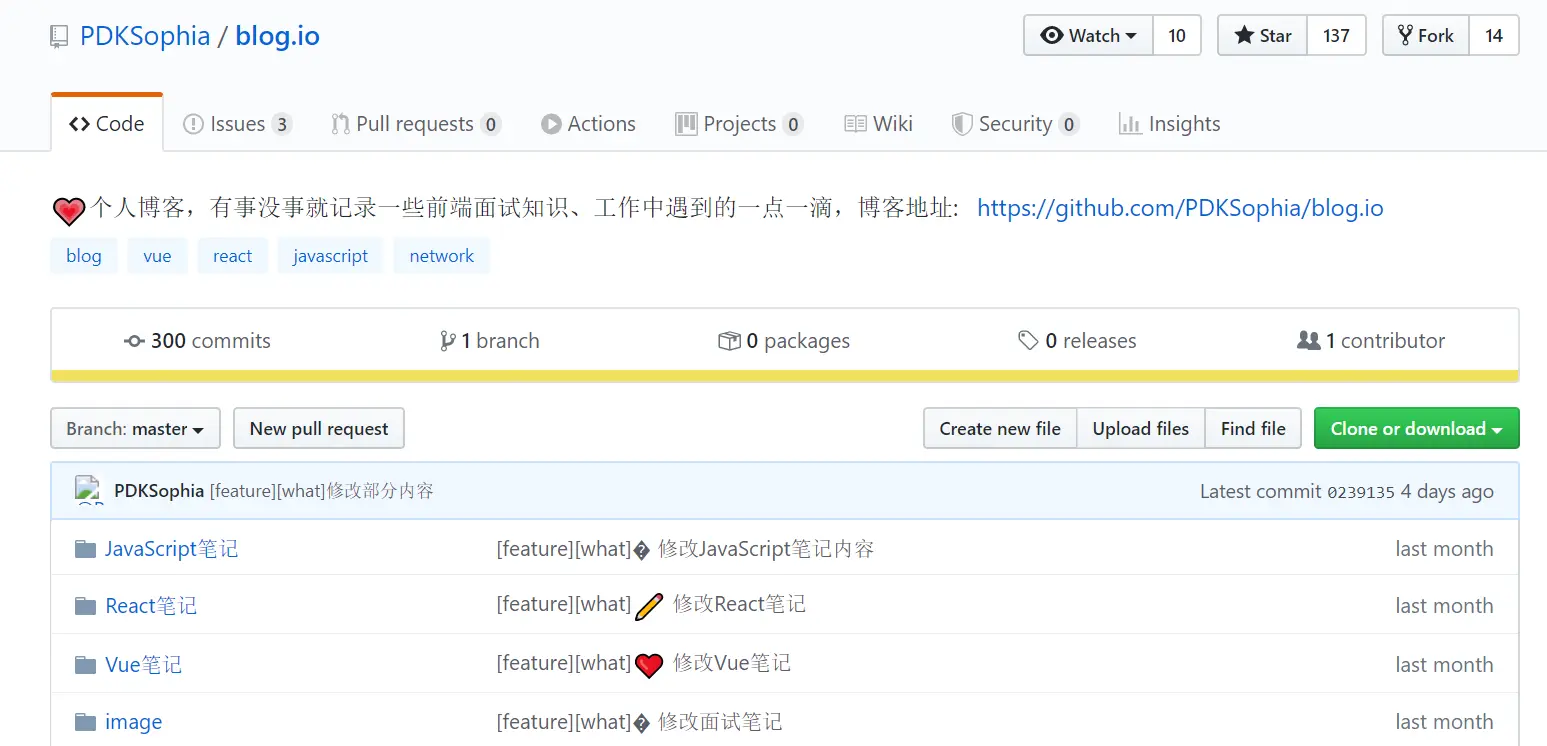
Task: Click the repository book icon beside PDKSophia
Action: [x=60, y=37]
